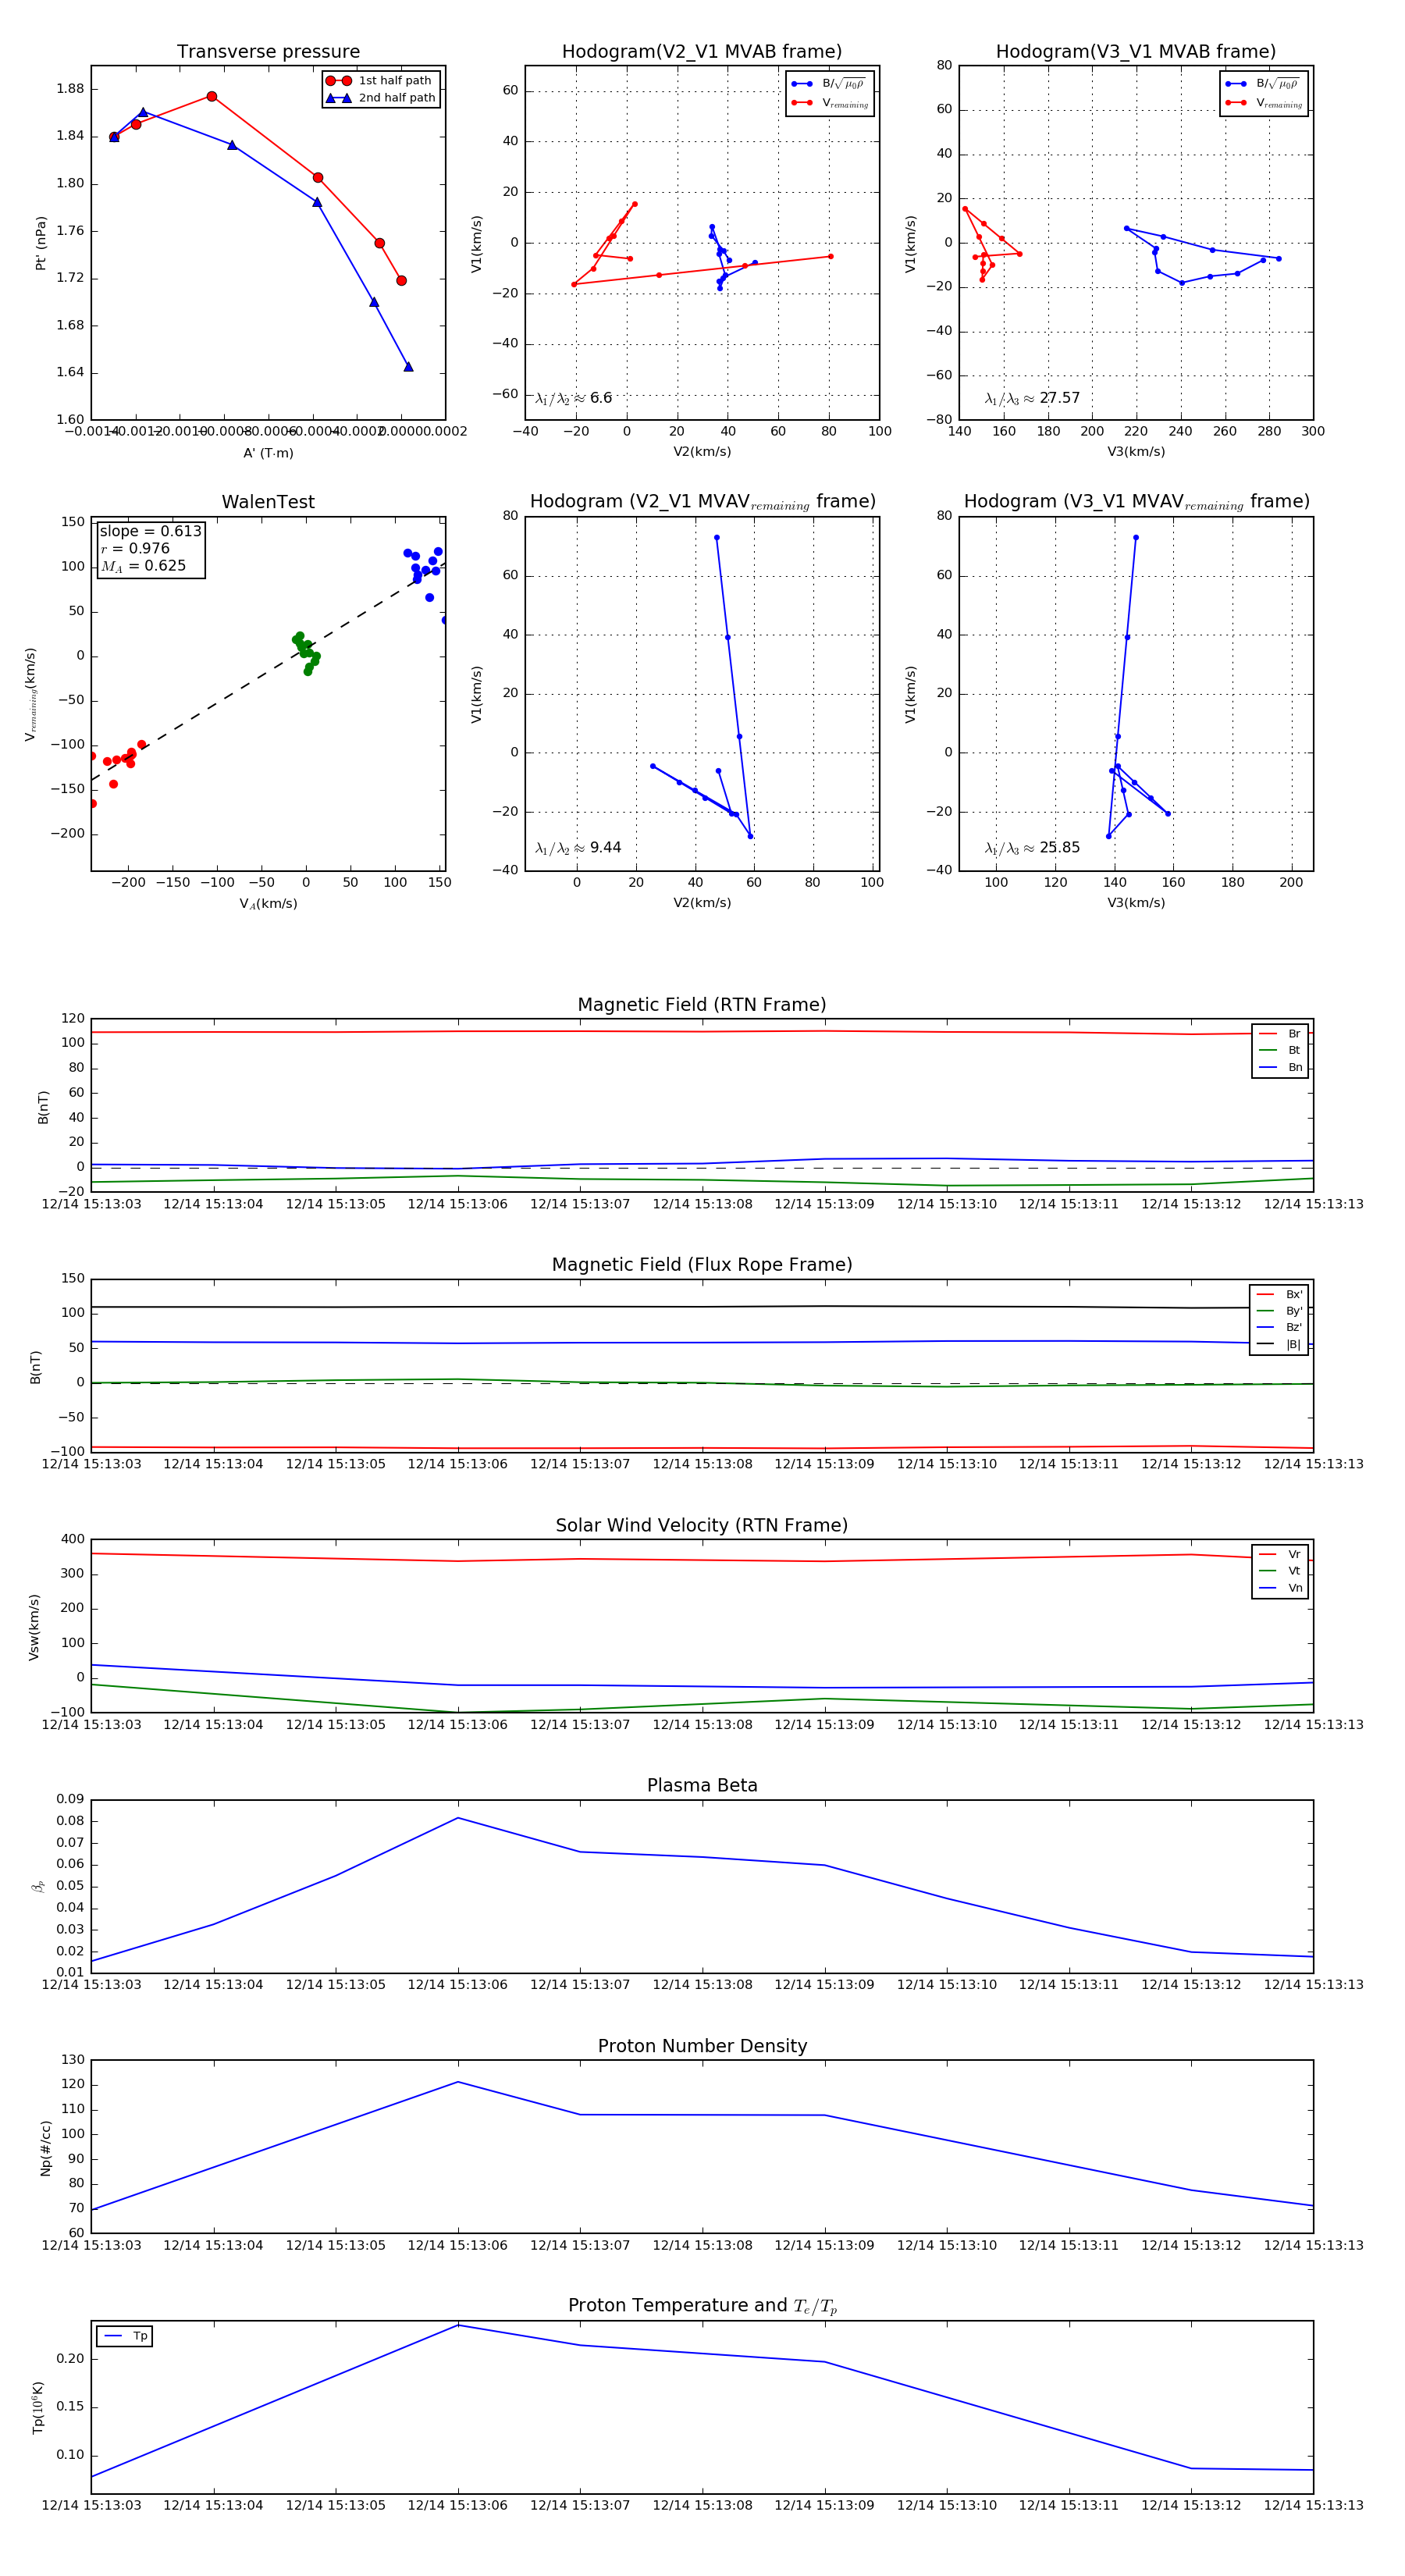Select the Bz' legend entry
Viewport: 1405px width, 2576px height.
pos(1279,1328)
